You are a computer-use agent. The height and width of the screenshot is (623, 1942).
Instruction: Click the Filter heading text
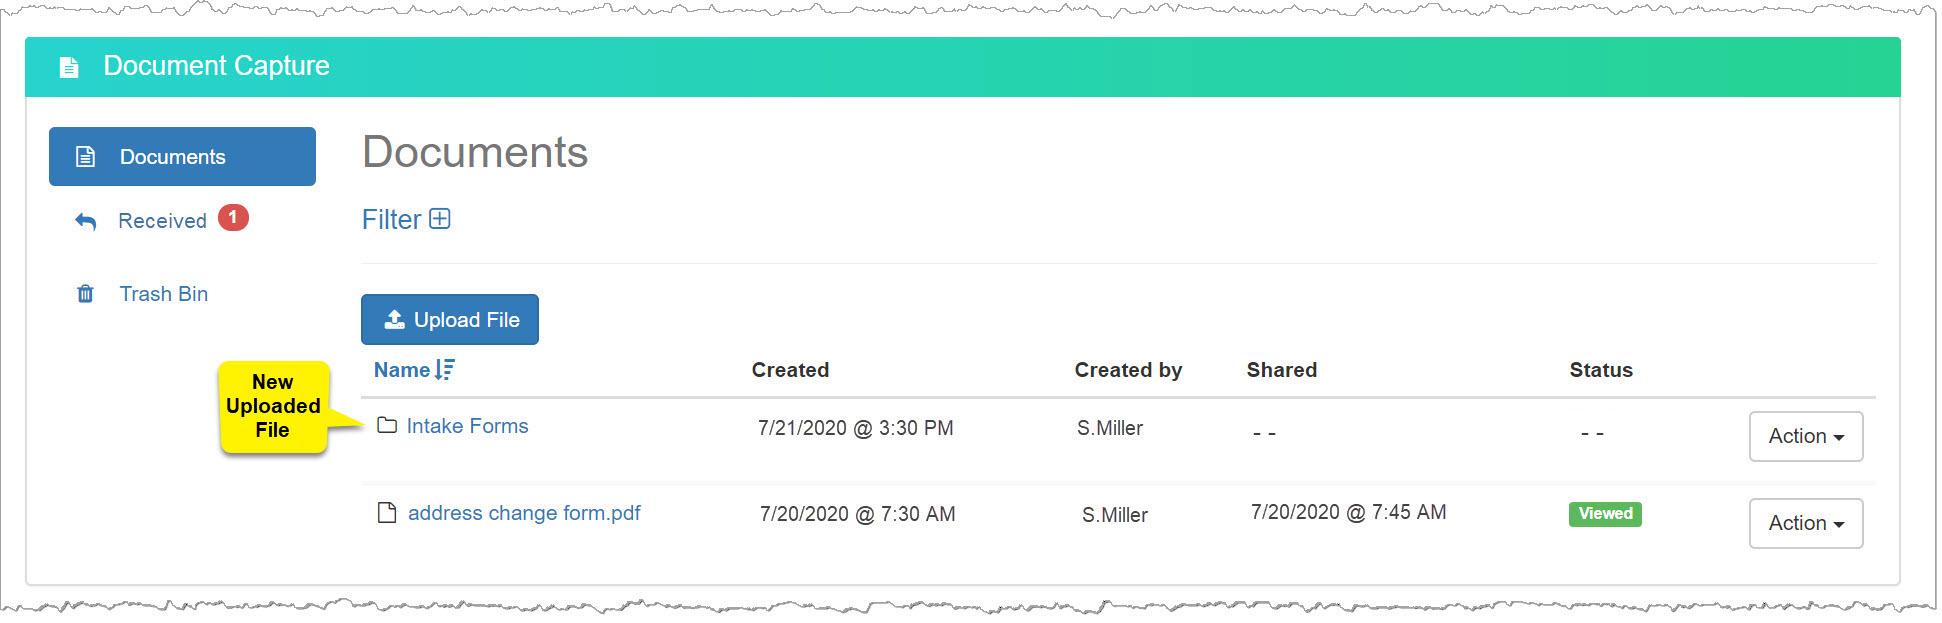(x=391, y=220)
